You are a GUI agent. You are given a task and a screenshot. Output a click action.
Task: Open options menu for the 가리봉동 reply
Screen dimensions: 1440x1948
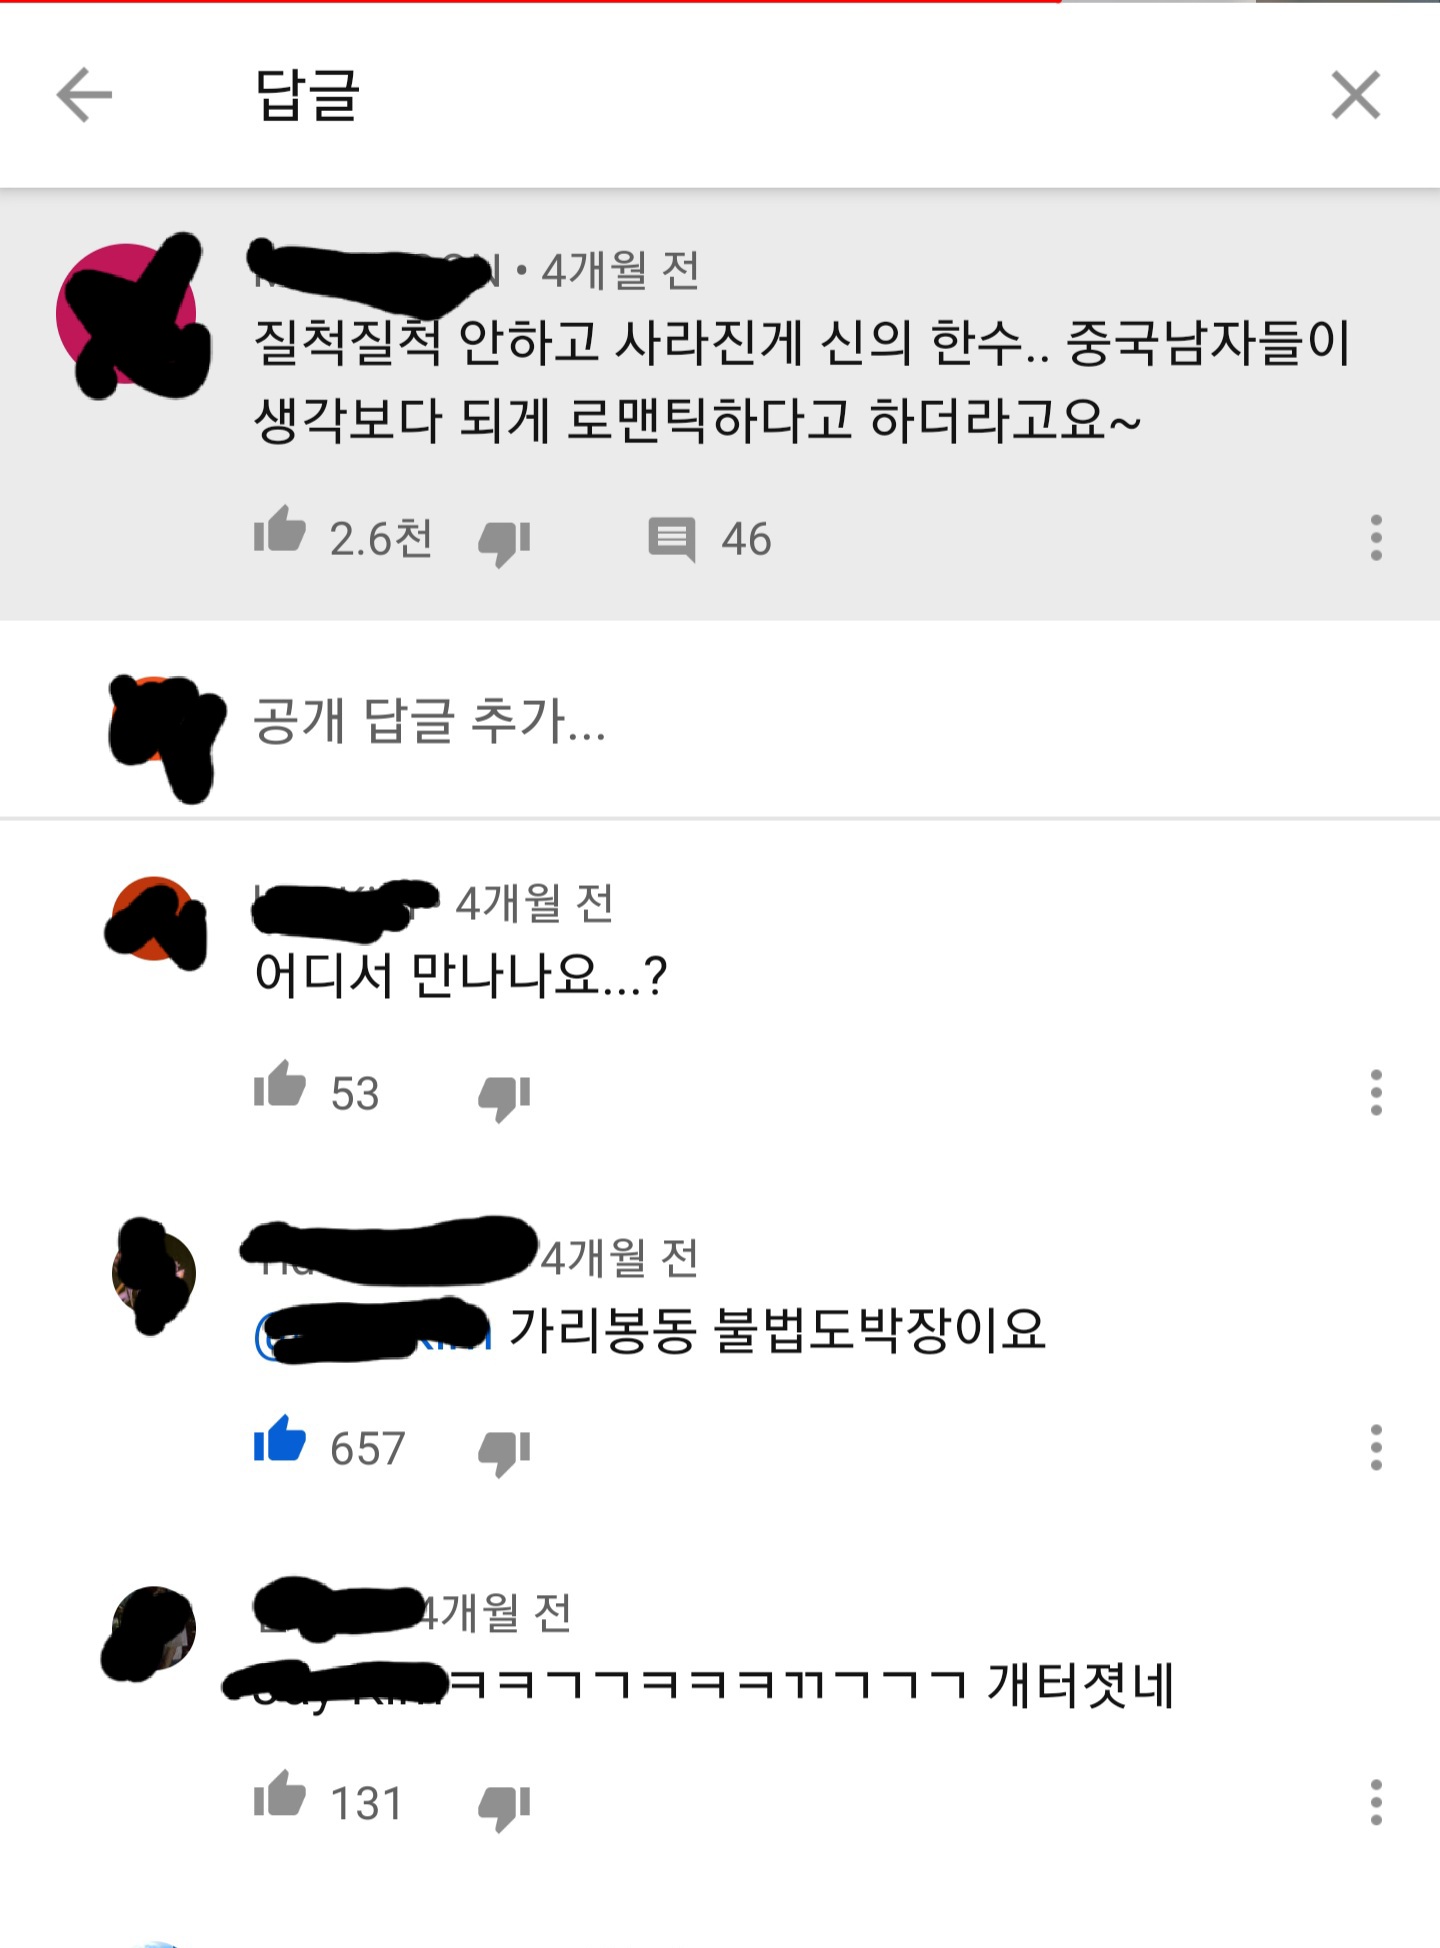point(1376,1447)
